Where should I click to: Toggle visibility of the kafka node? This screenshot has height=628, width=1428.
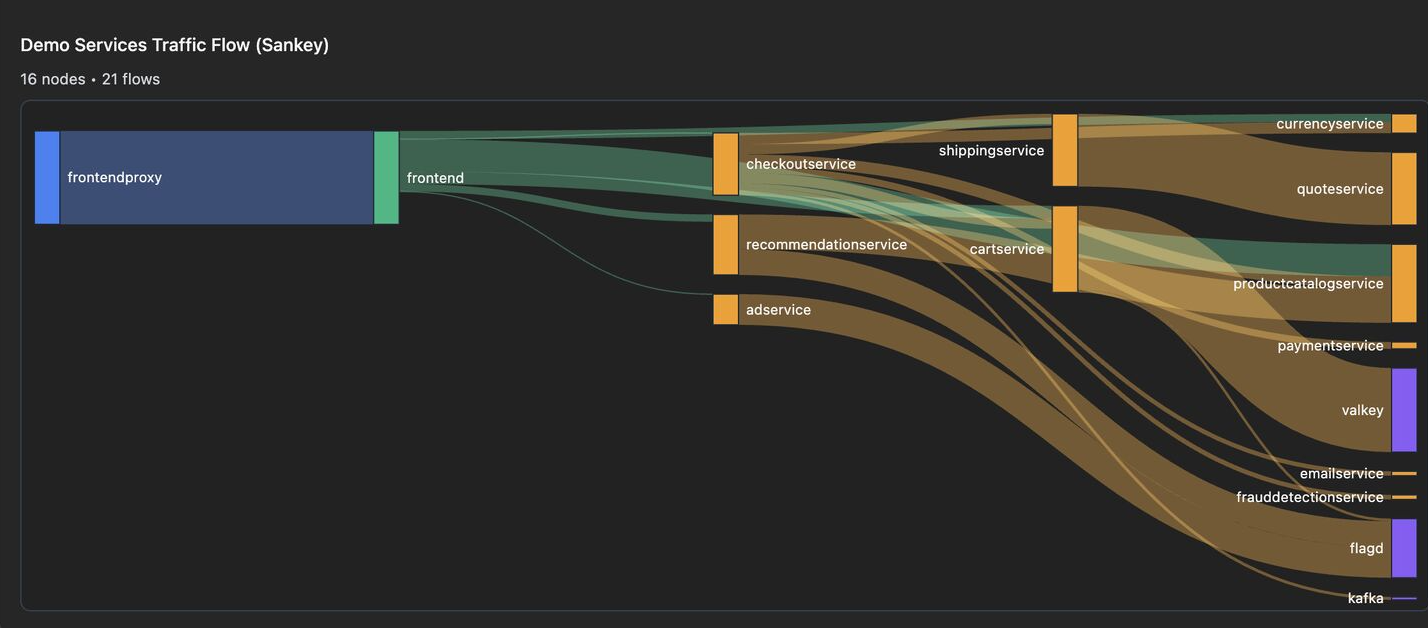pos(1404,597)
